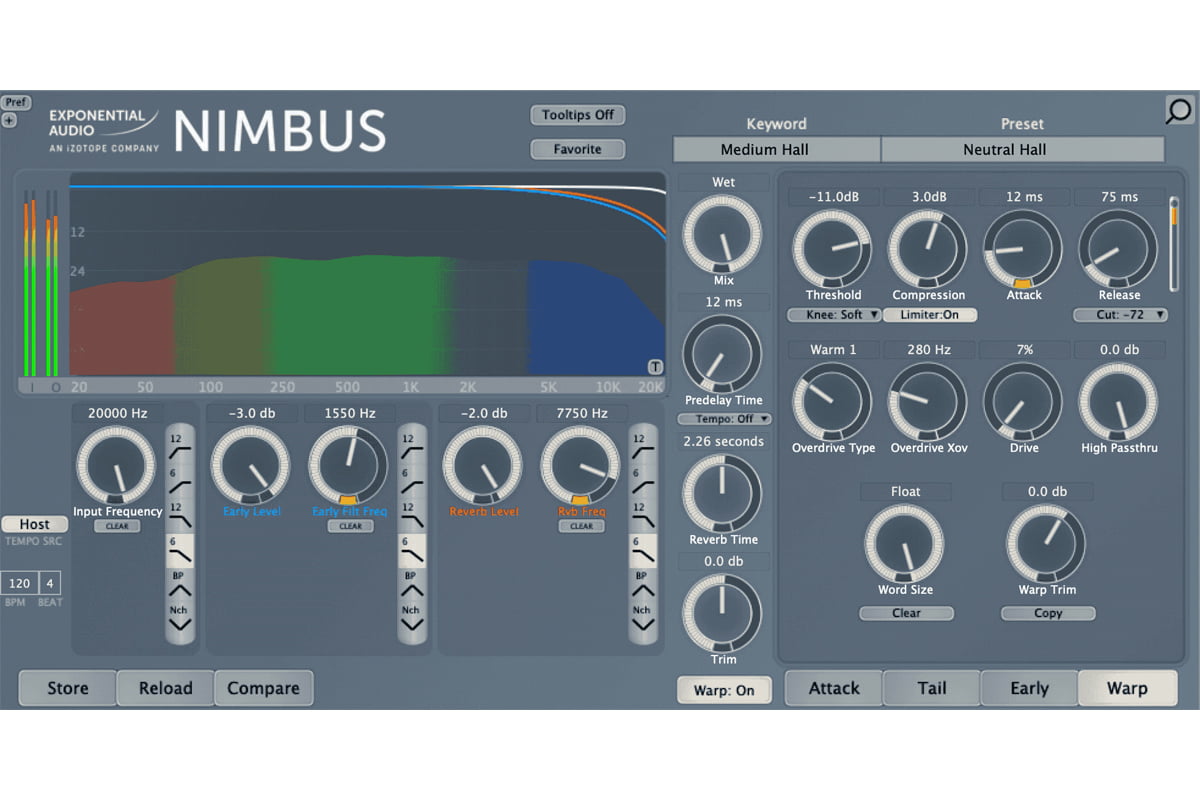Click CLEAR under Early Filt Freq
Image resolution: width=1200 pixels, height=800 pixels.
(349, 526)
